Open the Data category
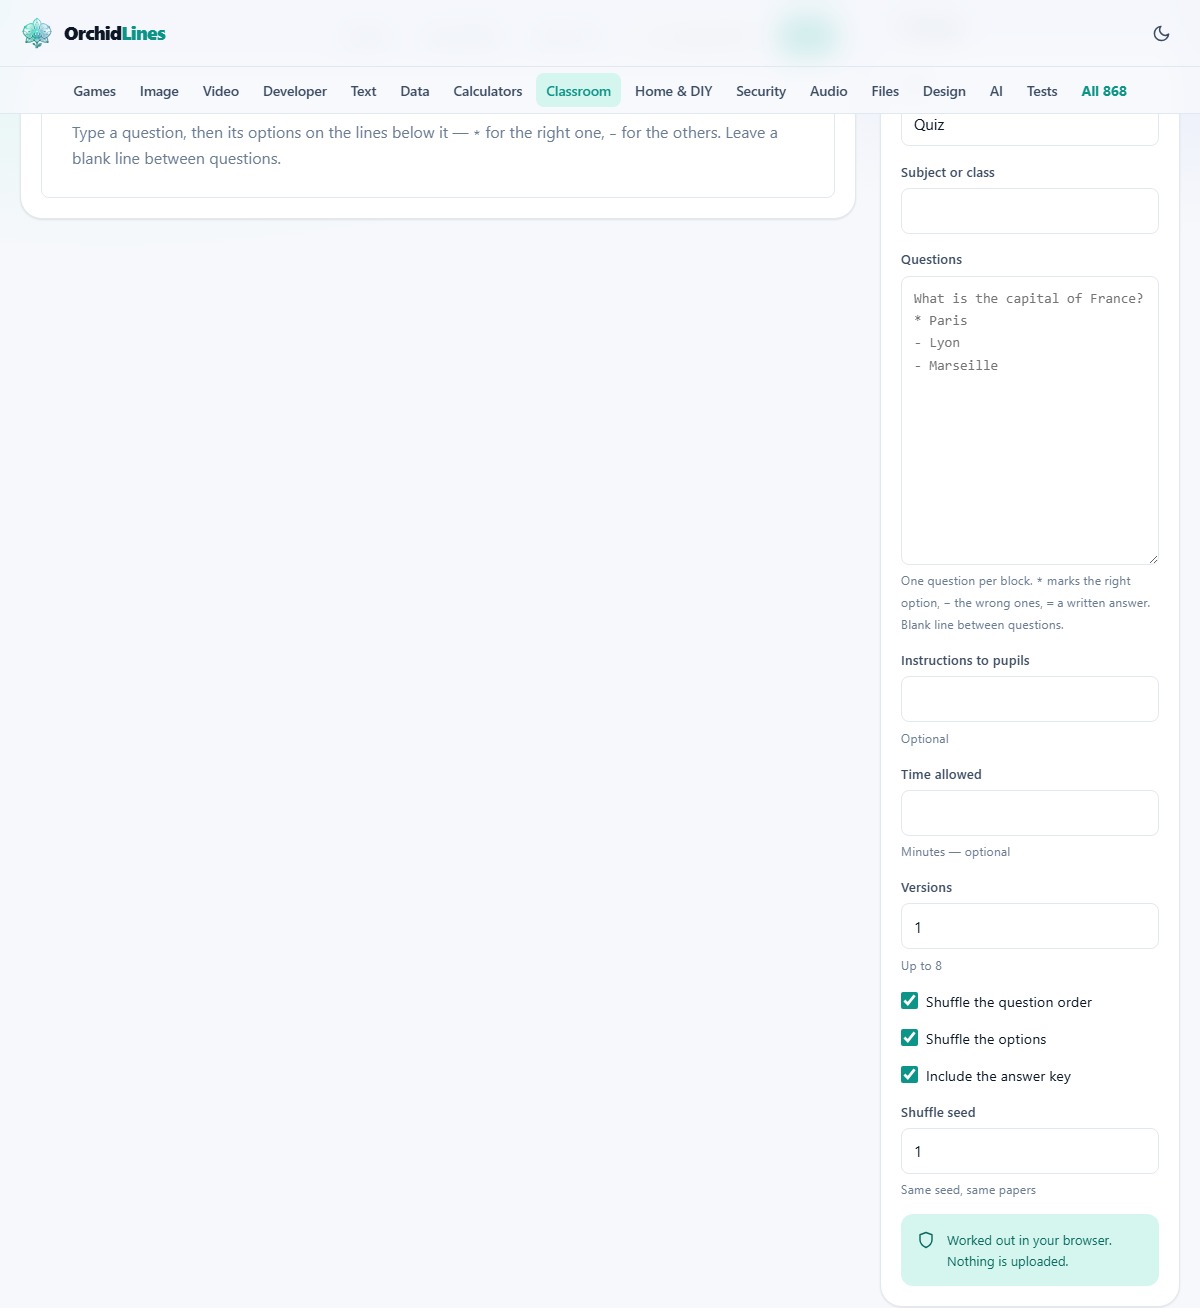Screen dimensions: 1200x1308 pos(415,91)
